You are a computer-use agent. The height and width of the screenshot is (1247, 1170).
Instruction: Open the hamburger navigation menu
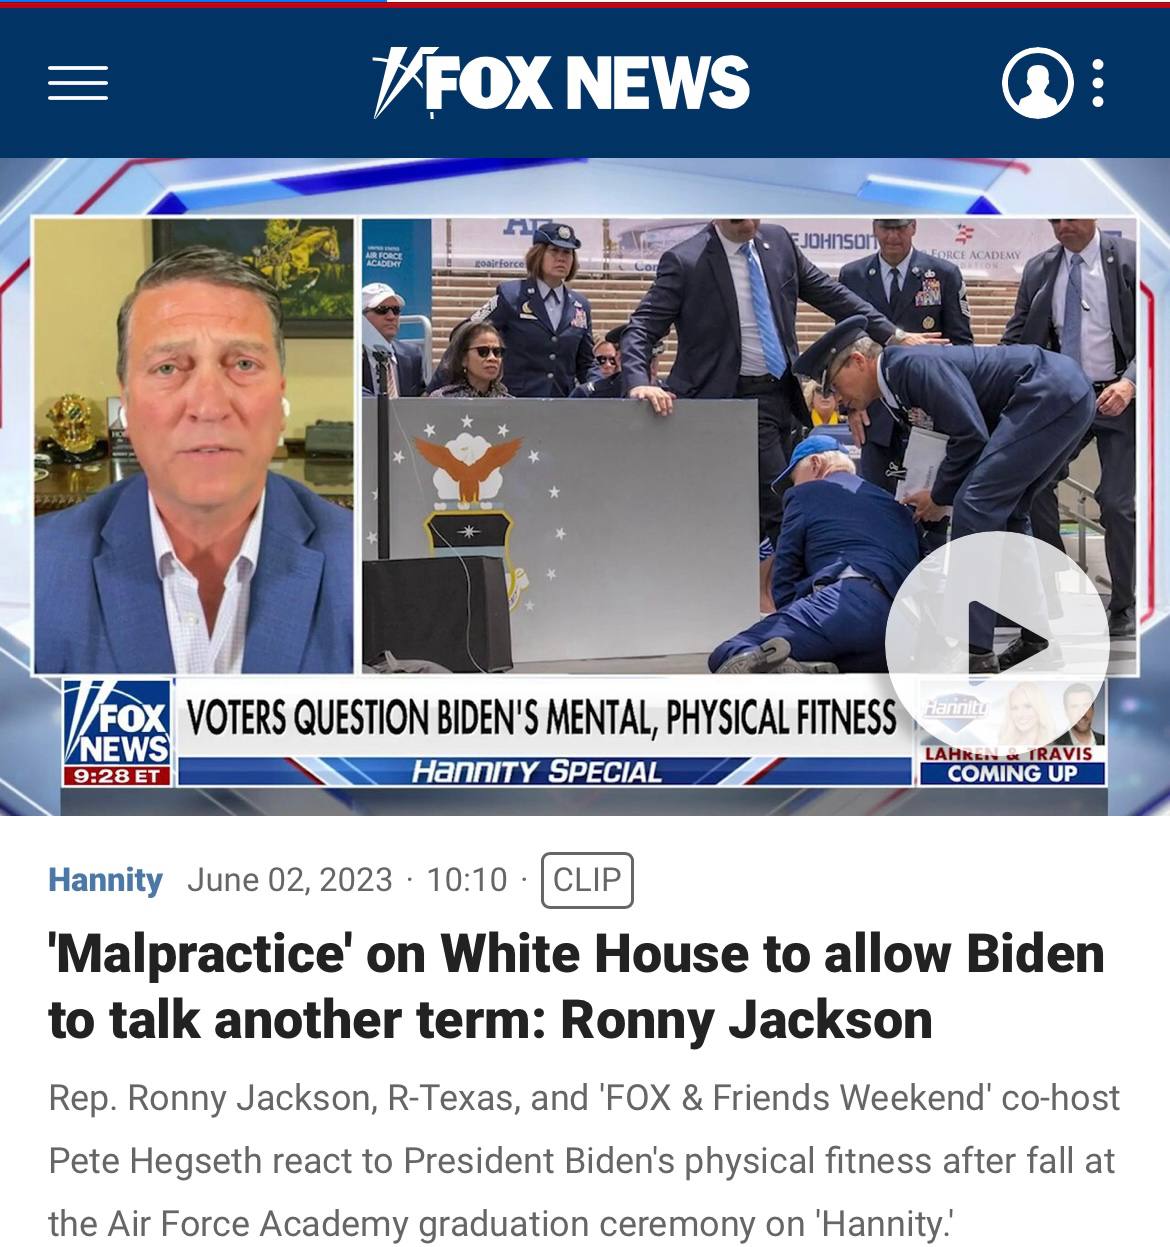pos(78,83)
